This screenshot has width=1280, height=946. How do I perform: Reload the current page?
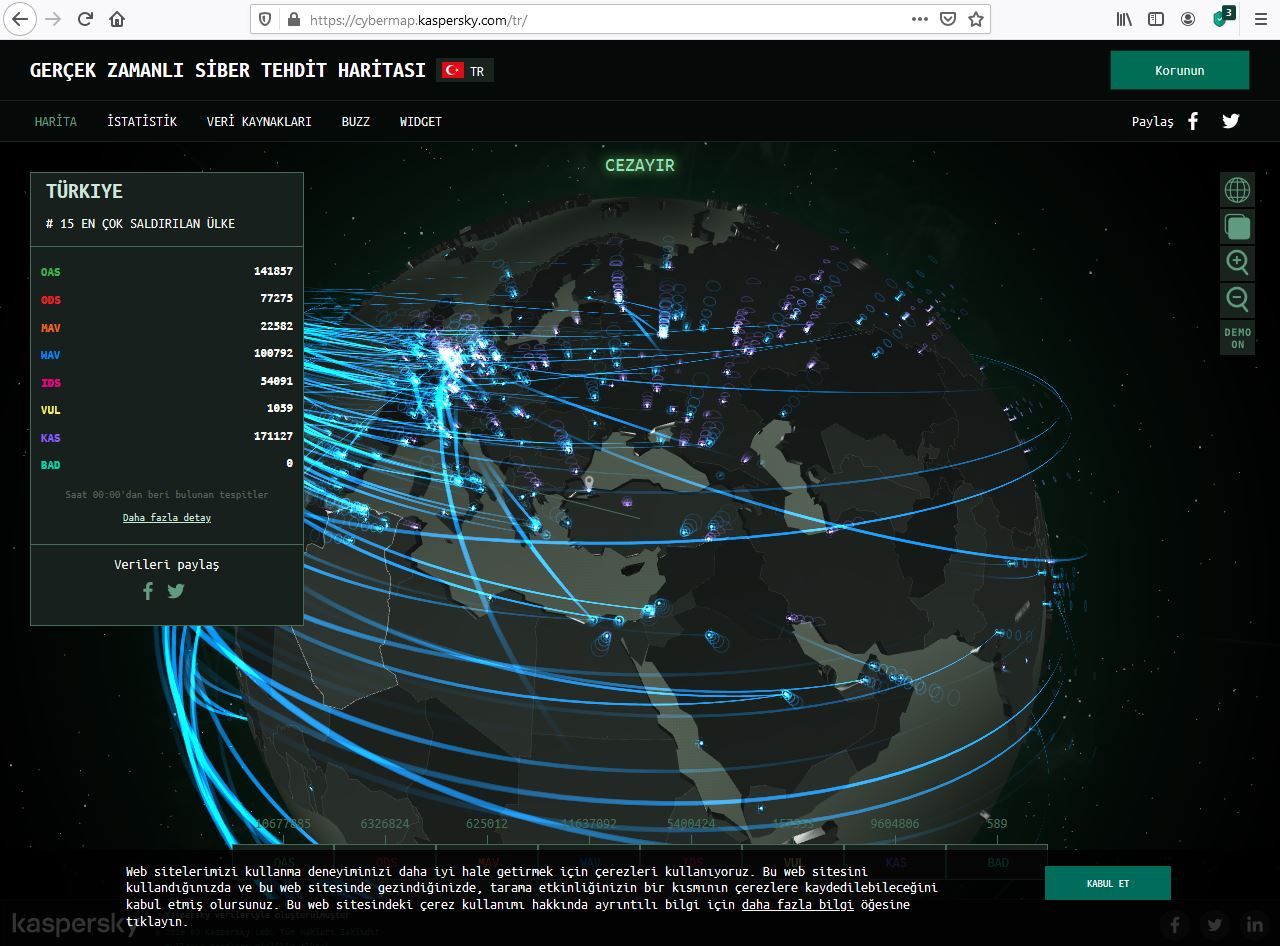[85, 19]
